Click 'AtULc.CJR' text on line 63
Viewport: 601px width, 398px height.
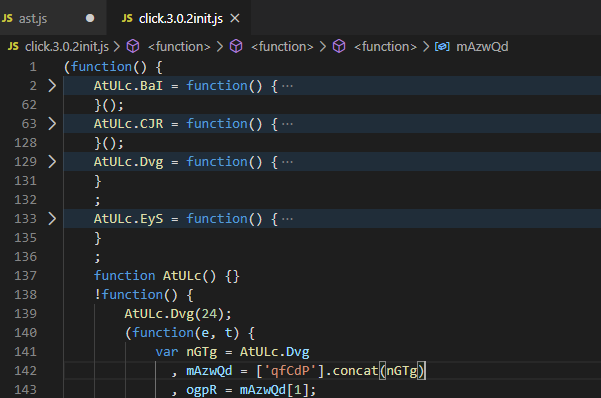point(128,123)
